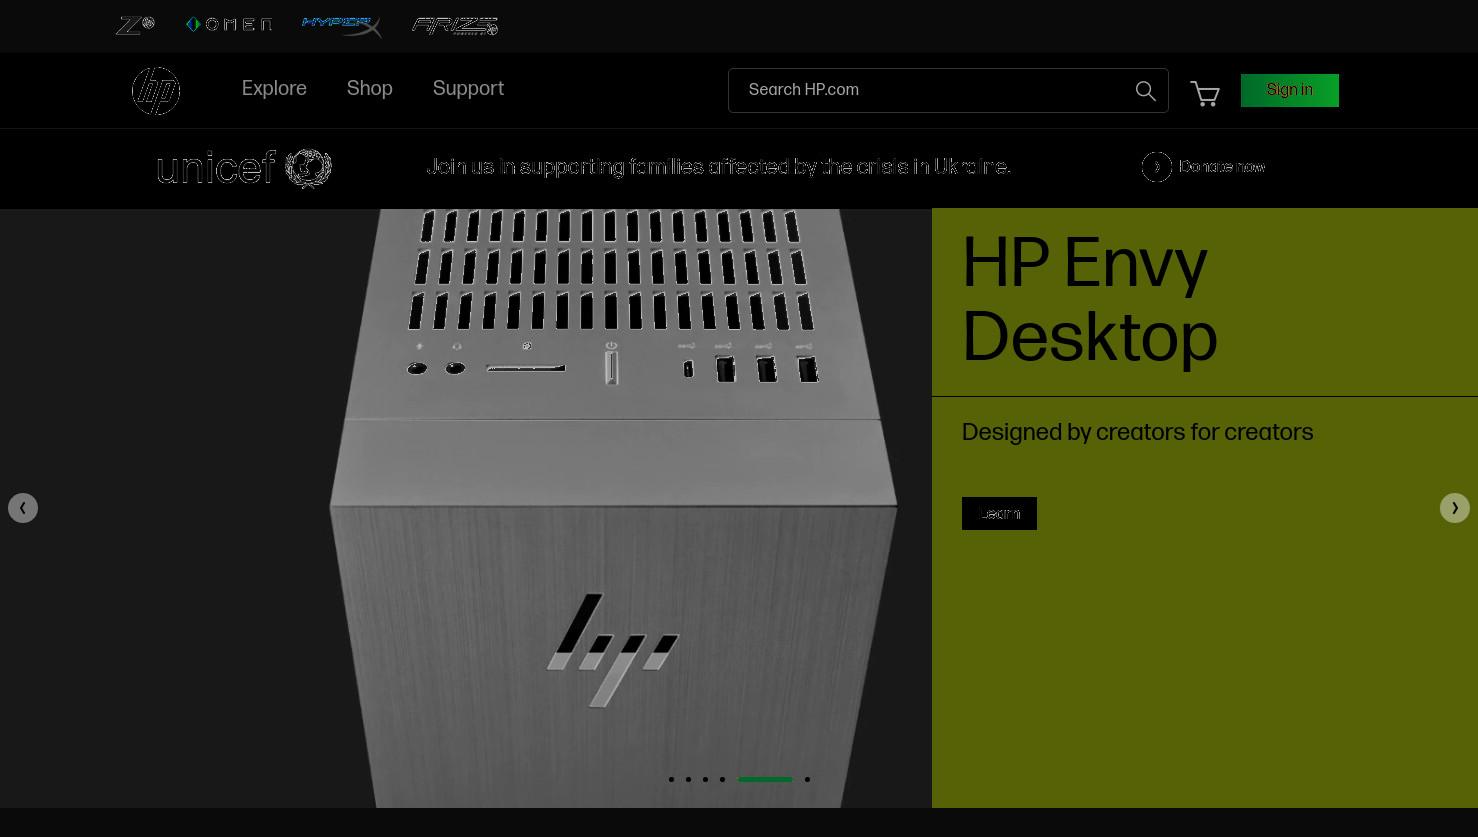The width and height of the screenshot is (1478, 837).
Task: Select the fourth carousel slide dot
Action: (x=722, y=779)
